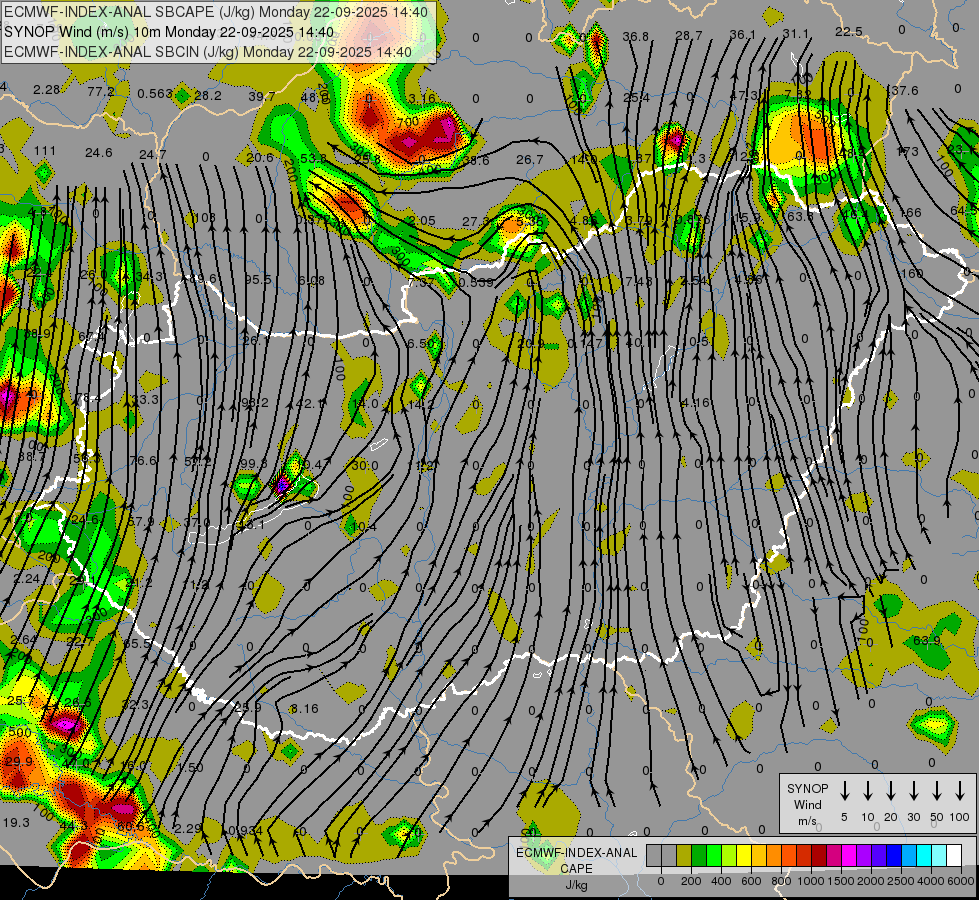Click the 10 m/s wind arrow in legend

tap(868, 791)
